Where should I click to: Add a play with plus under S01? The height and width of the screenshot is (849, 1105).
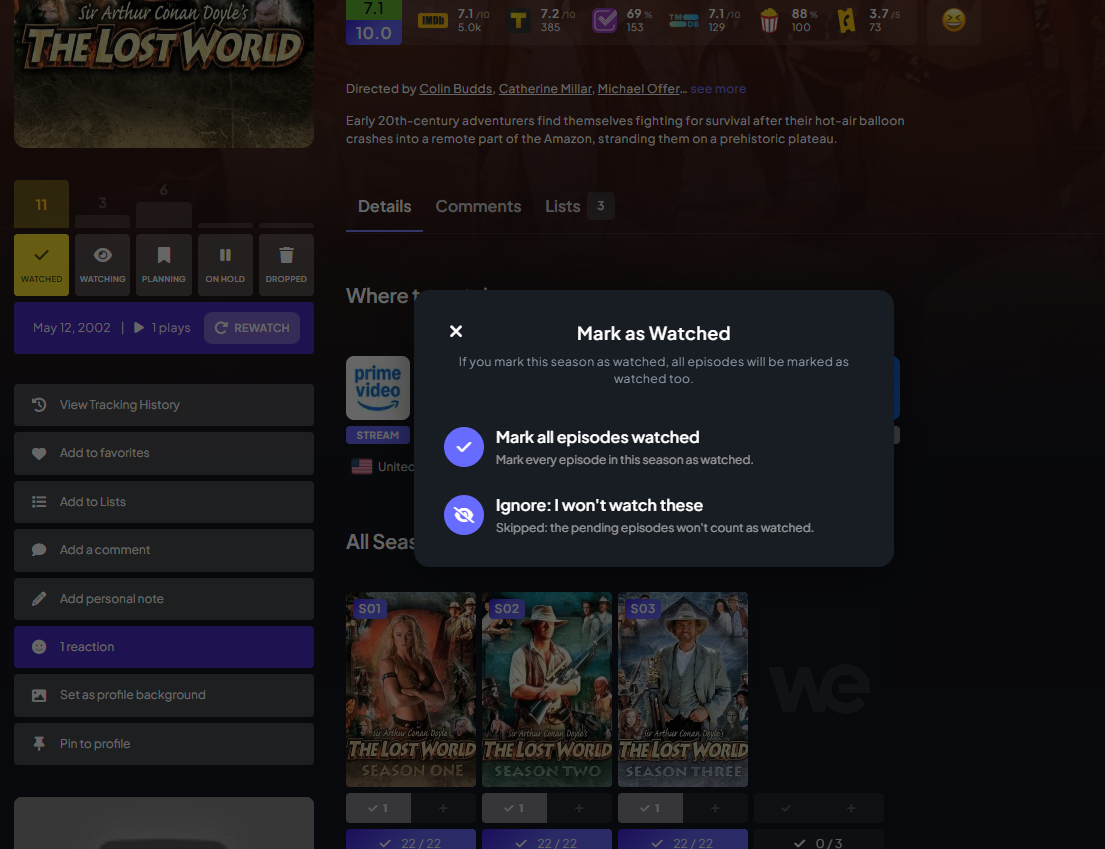click(x=443, y=808)
